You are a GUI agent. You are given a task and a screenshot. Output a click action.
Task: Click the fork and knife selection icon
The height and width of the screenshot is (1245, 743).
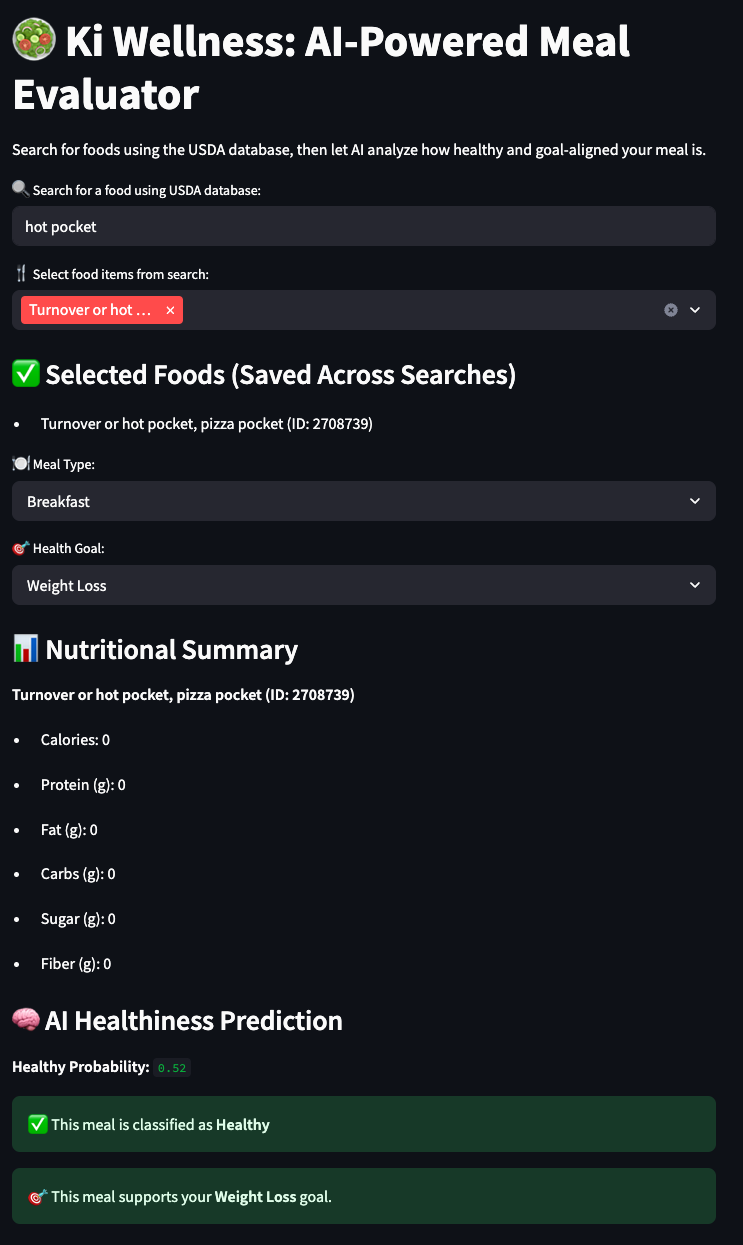[20, 273]
